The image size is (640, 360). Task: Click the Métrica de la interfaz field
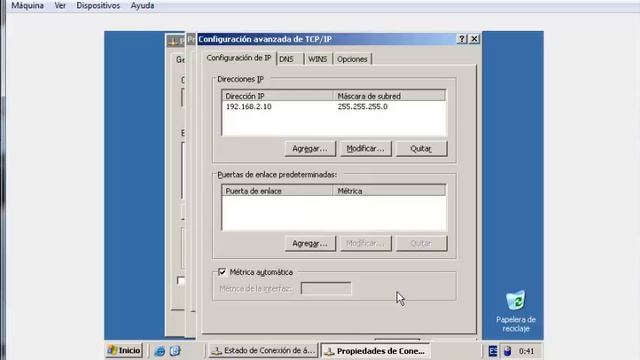tap(326, 289)
